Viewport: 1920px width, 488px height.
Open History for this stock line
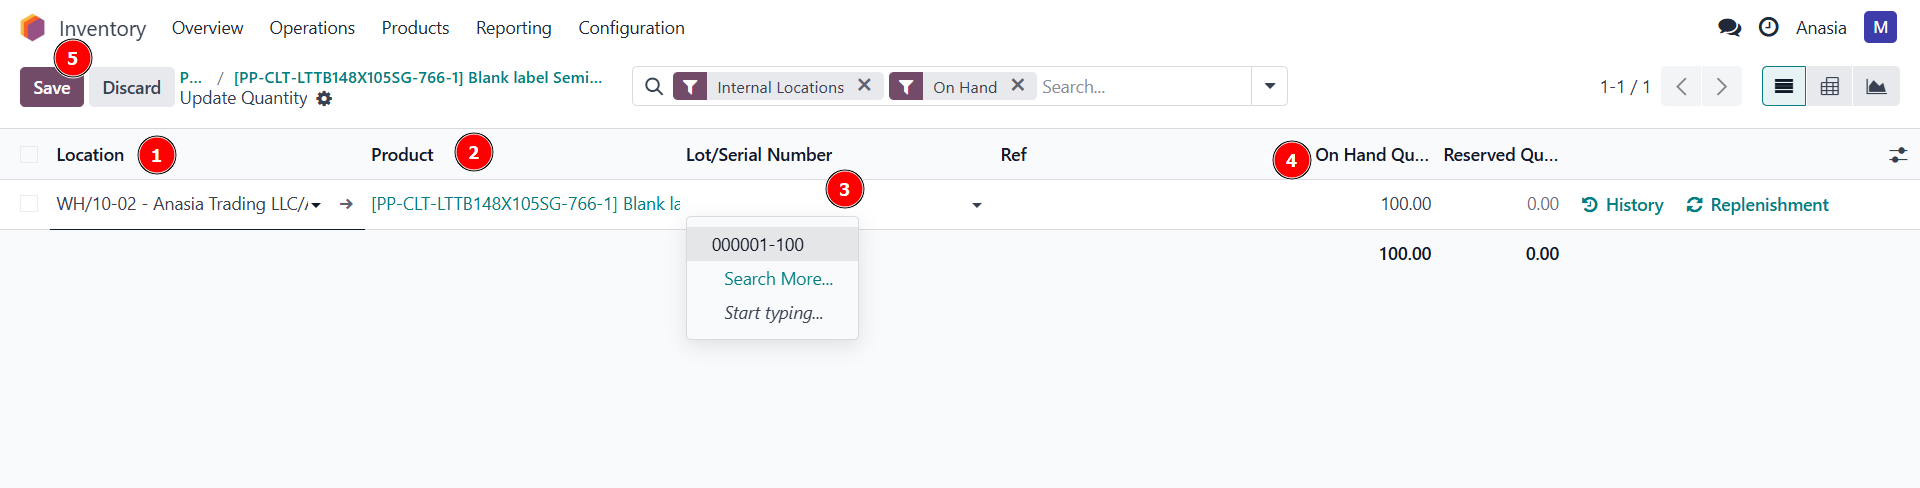1622,205
